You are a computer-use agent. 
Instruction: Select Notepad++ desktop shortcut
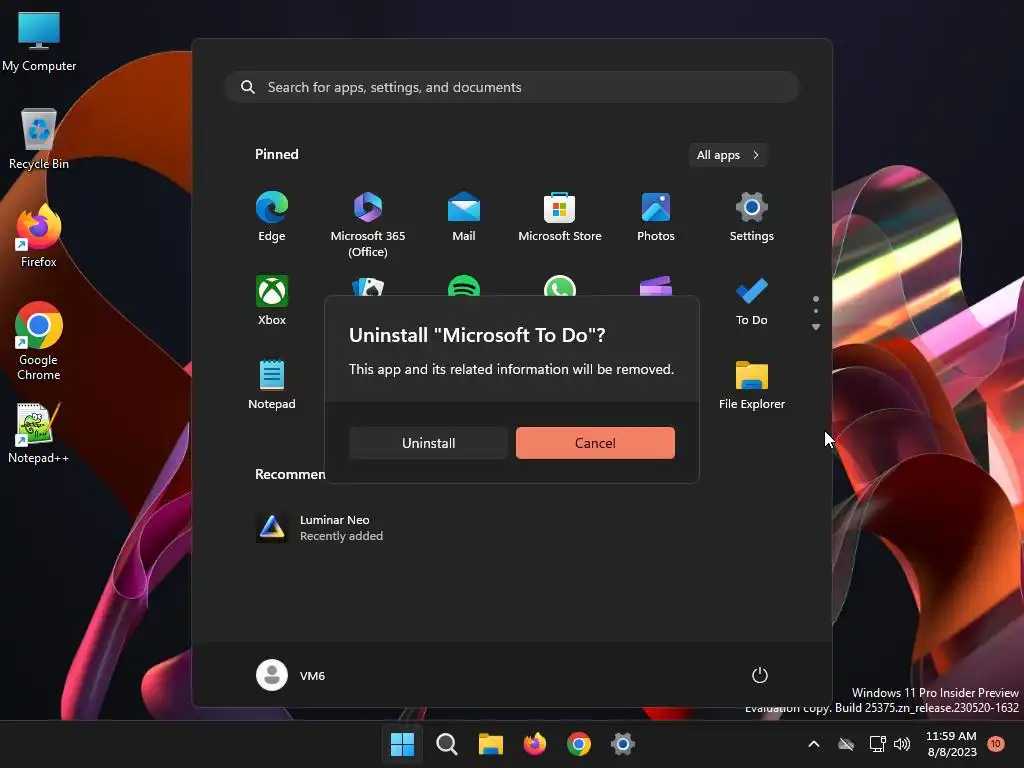39,433
